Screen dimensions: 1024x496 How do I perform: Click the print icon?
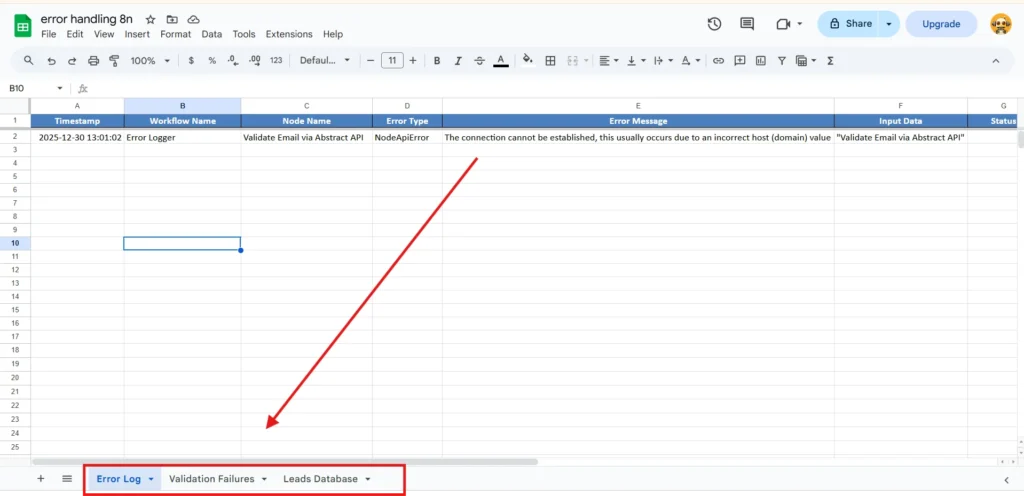pos(93,61)
